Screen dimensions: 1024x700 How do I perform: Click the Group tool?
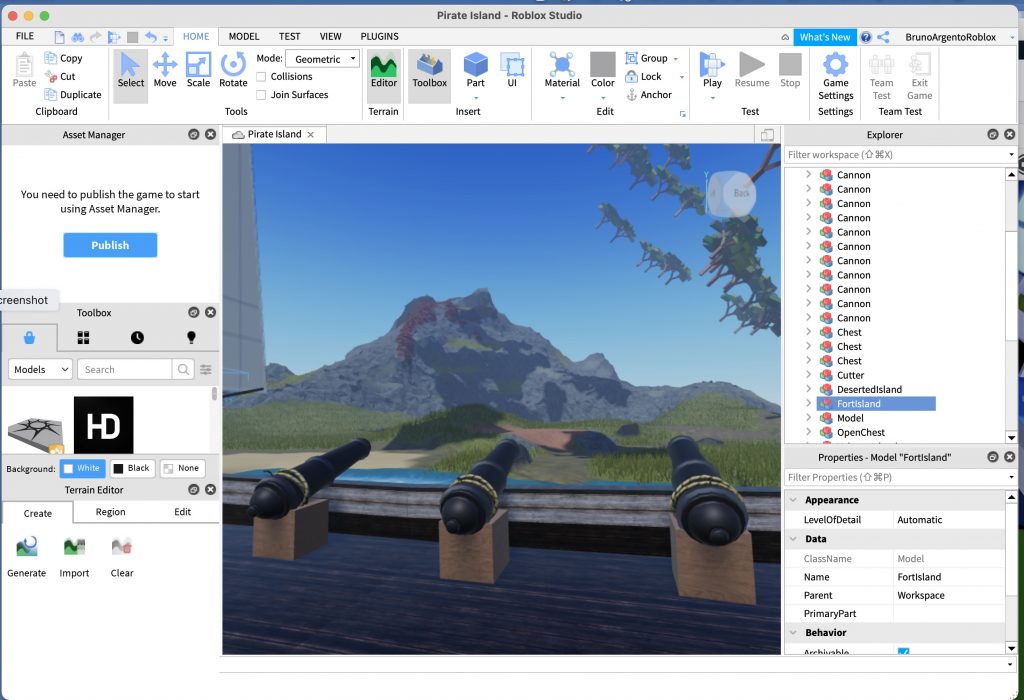tap(647, 58)
